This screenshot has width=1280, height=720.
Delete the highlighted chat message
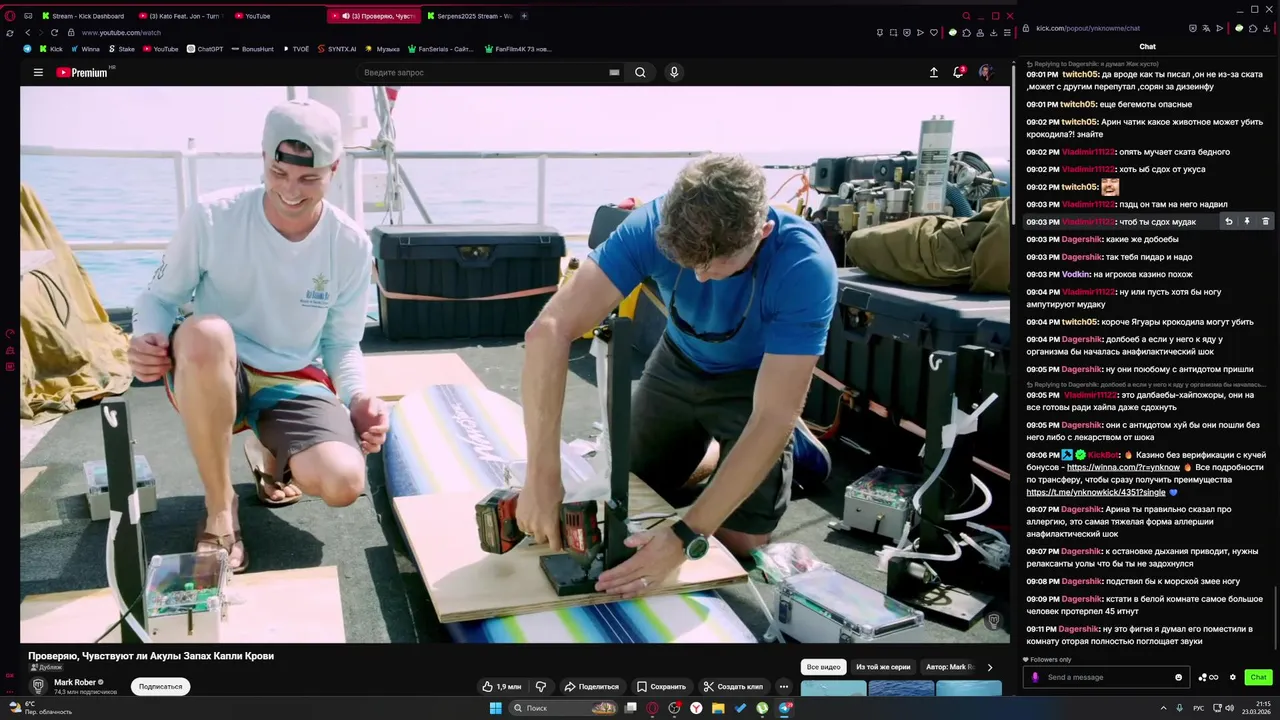pos(1265,222)
